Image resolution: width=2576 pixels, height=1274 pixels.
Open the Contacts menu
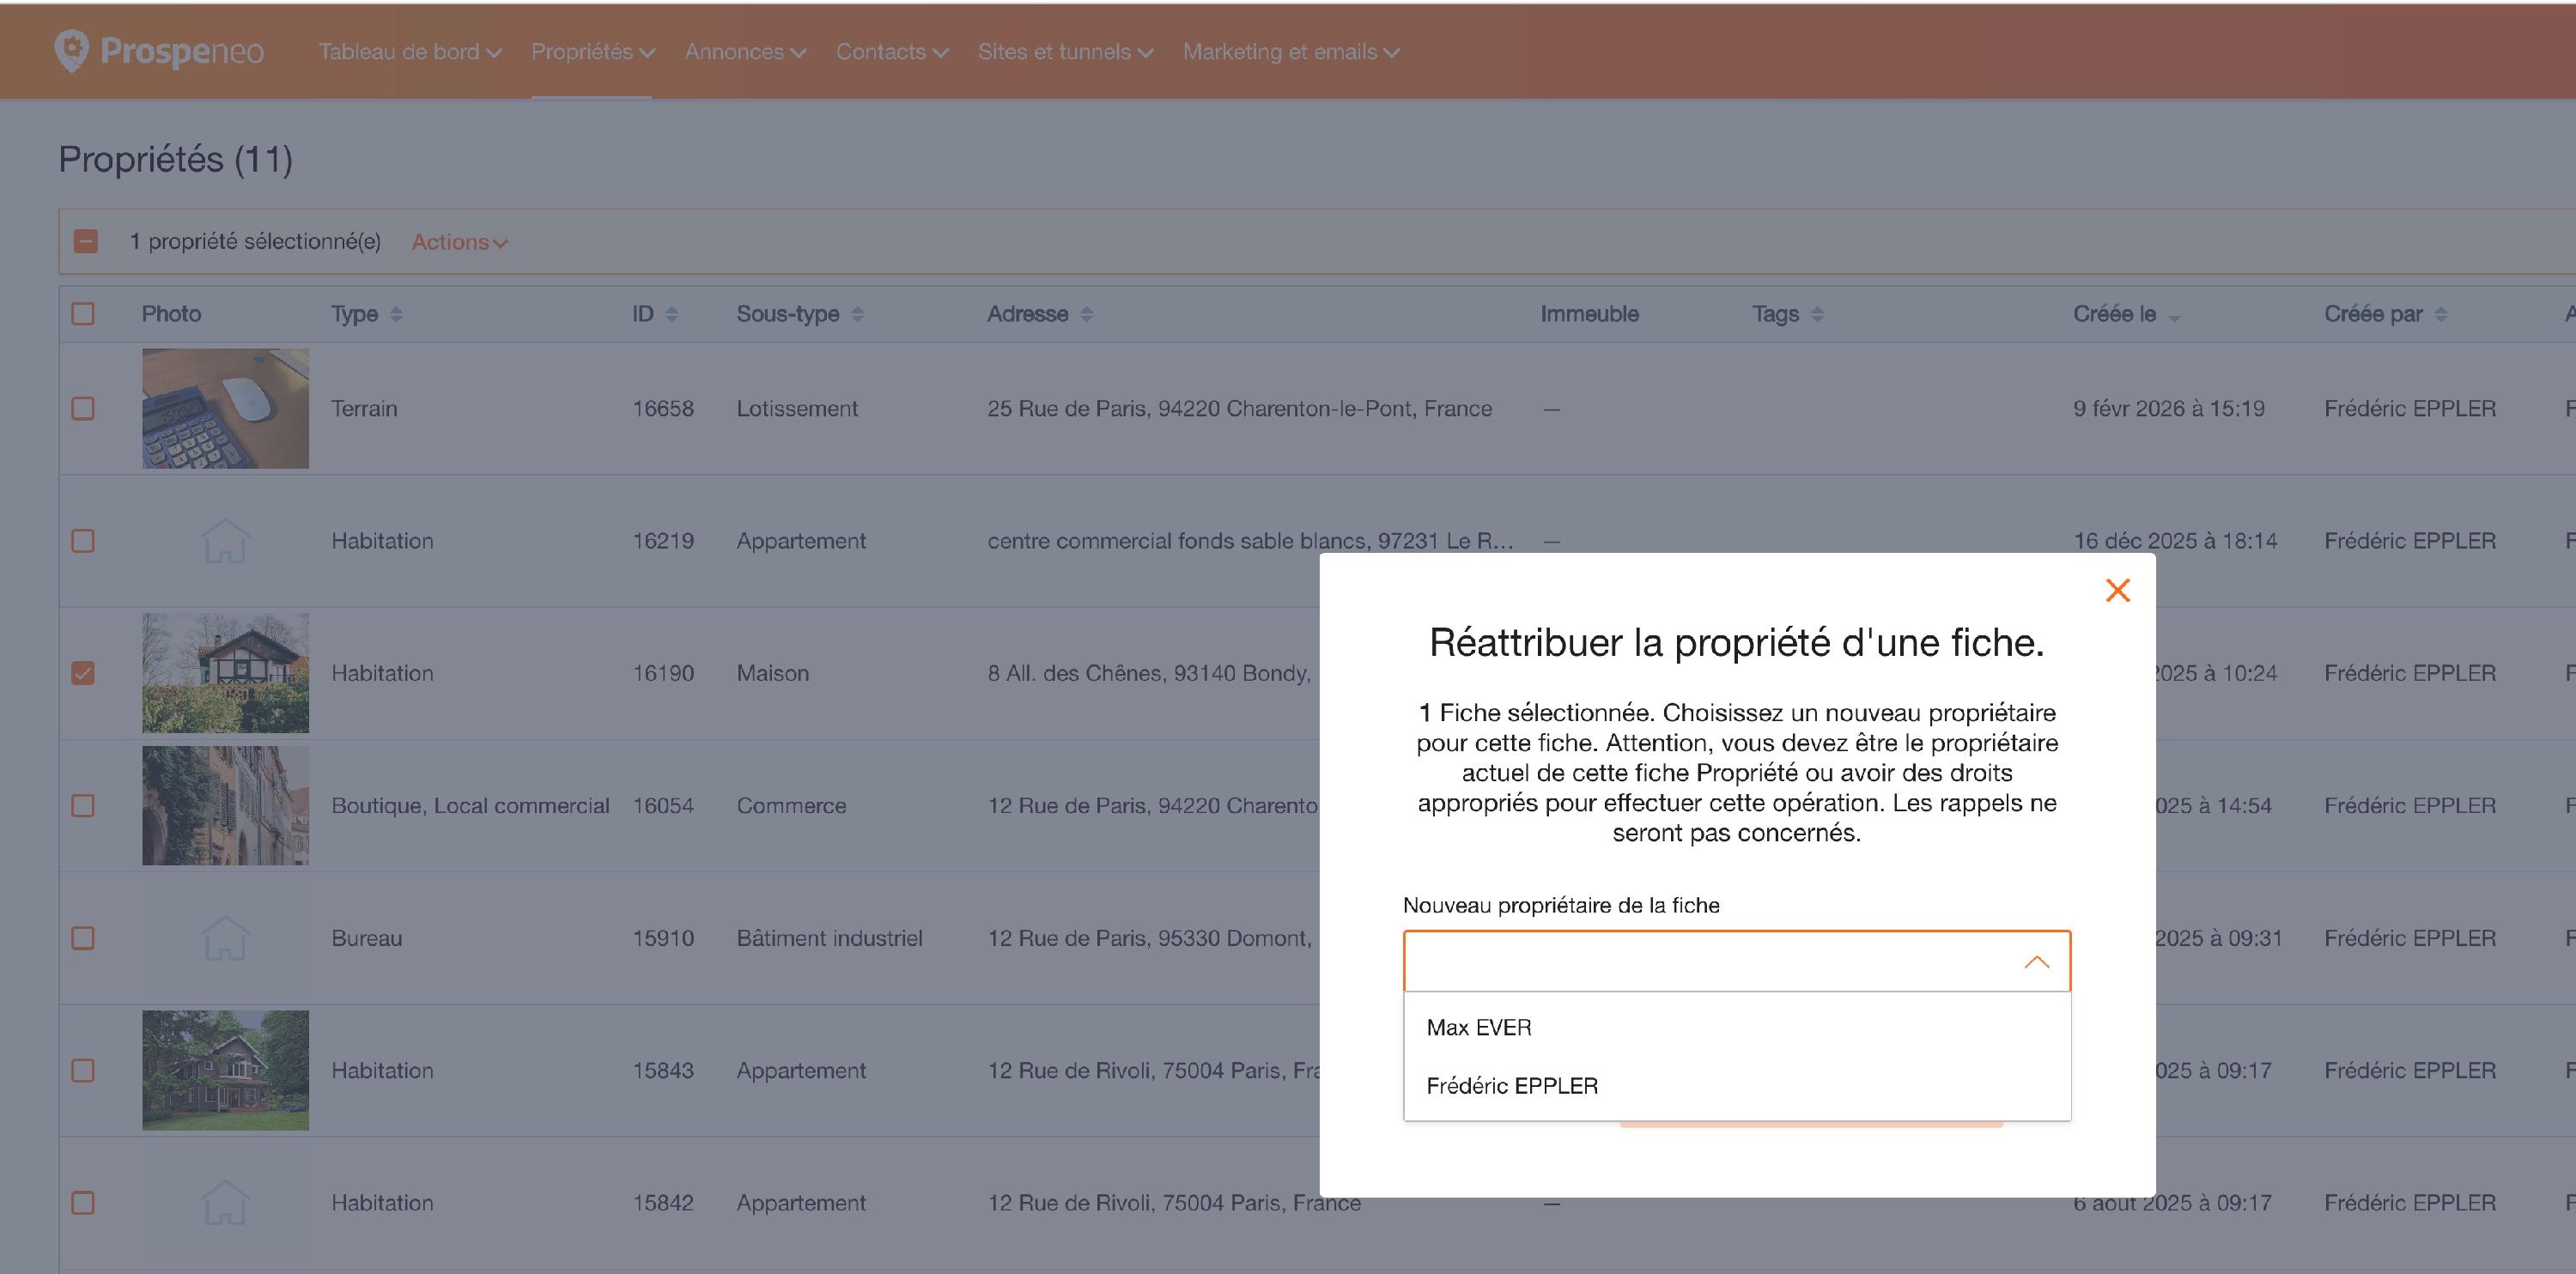(891, 52)
